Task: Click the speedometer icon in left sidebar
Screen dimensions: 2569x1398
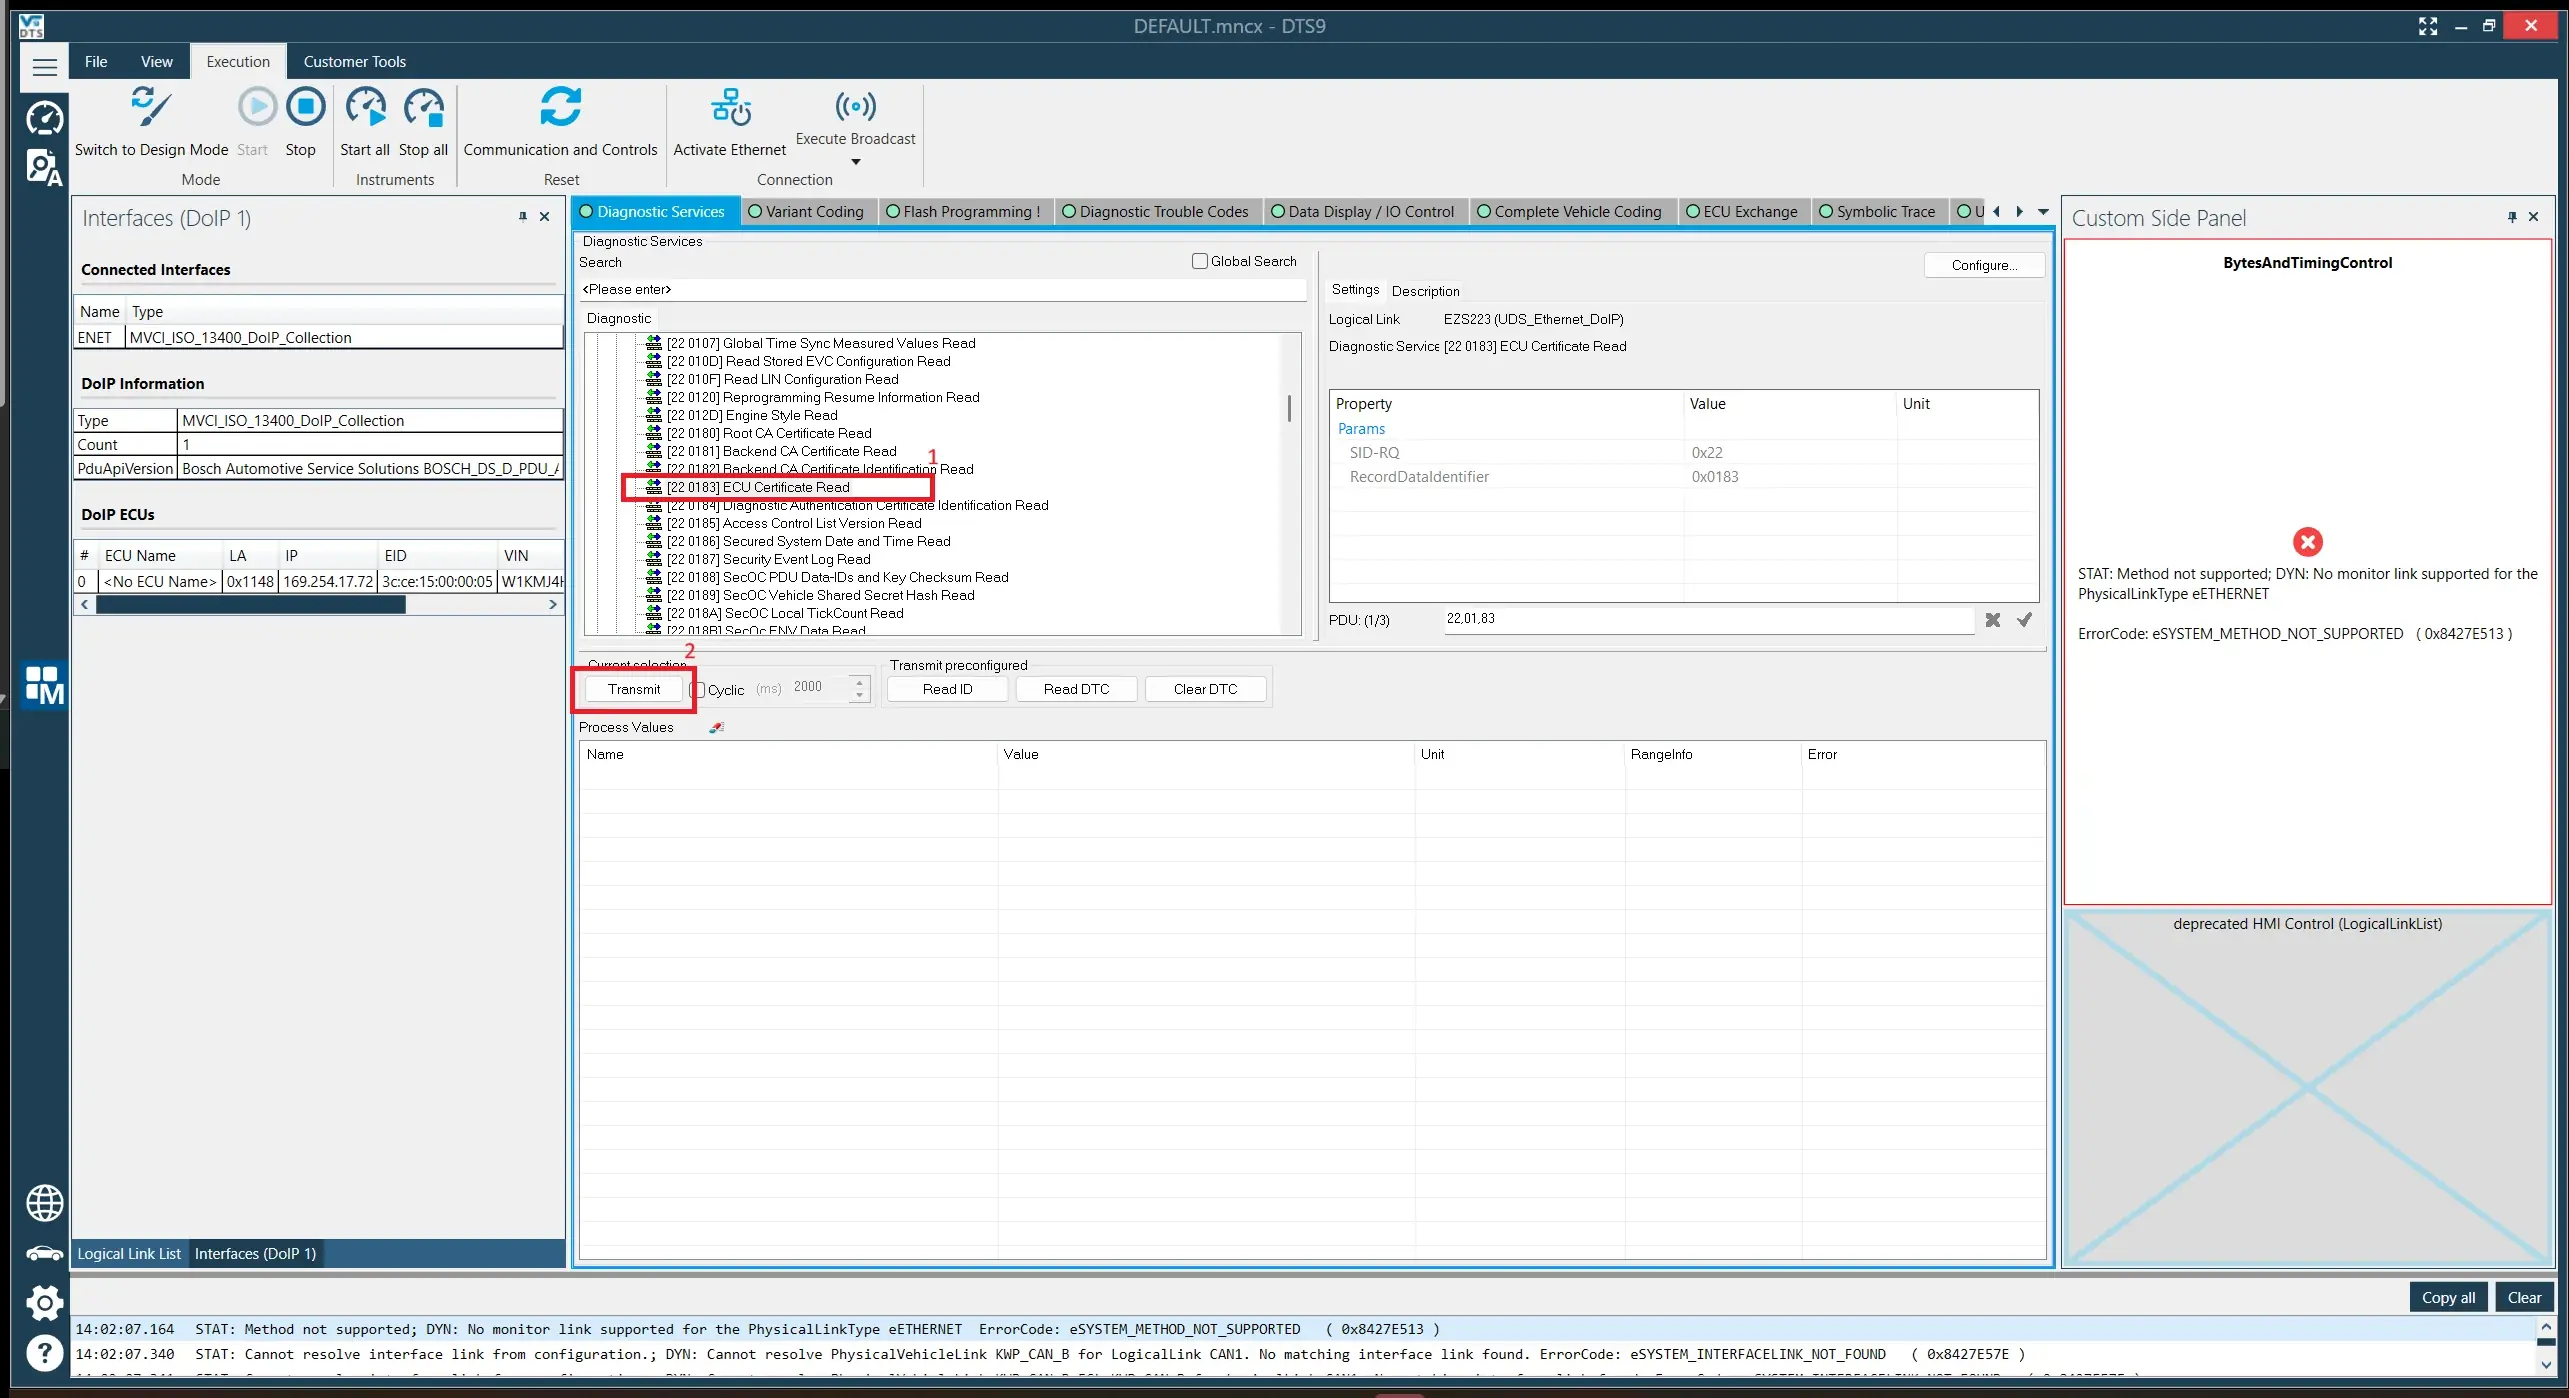Action: click(x=44, y=118)
